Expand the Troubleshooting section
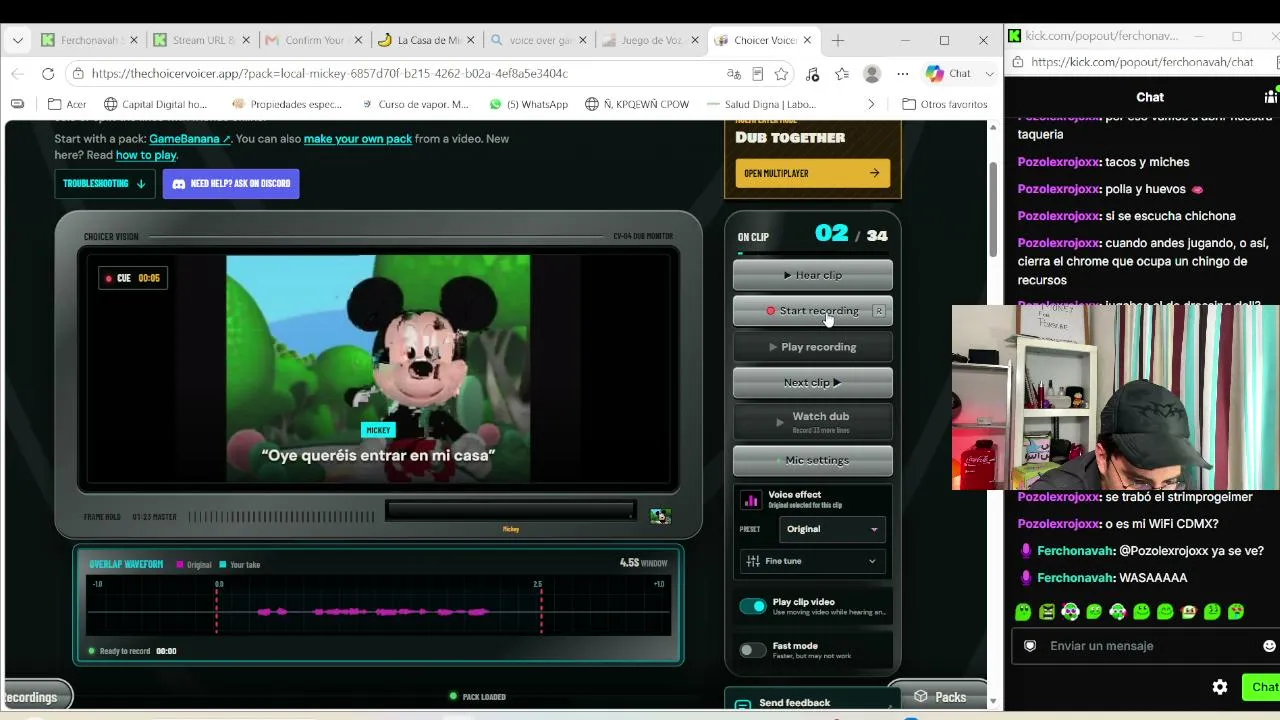The width and height of the screenshot is (1280, 720). [104, 184]
